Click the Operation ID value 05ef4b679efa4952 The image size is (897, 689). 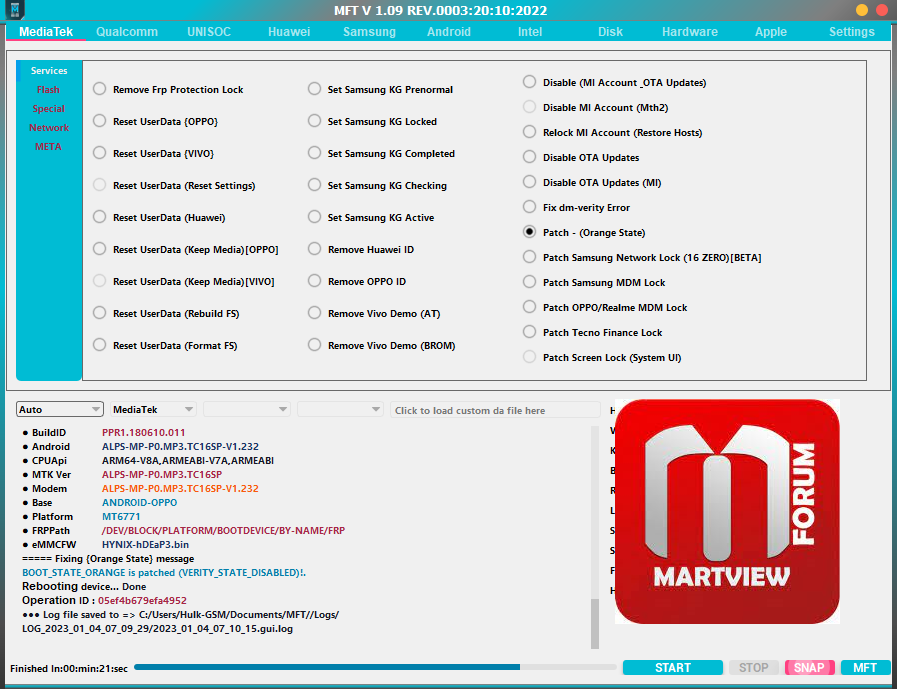tap(142, 601)
